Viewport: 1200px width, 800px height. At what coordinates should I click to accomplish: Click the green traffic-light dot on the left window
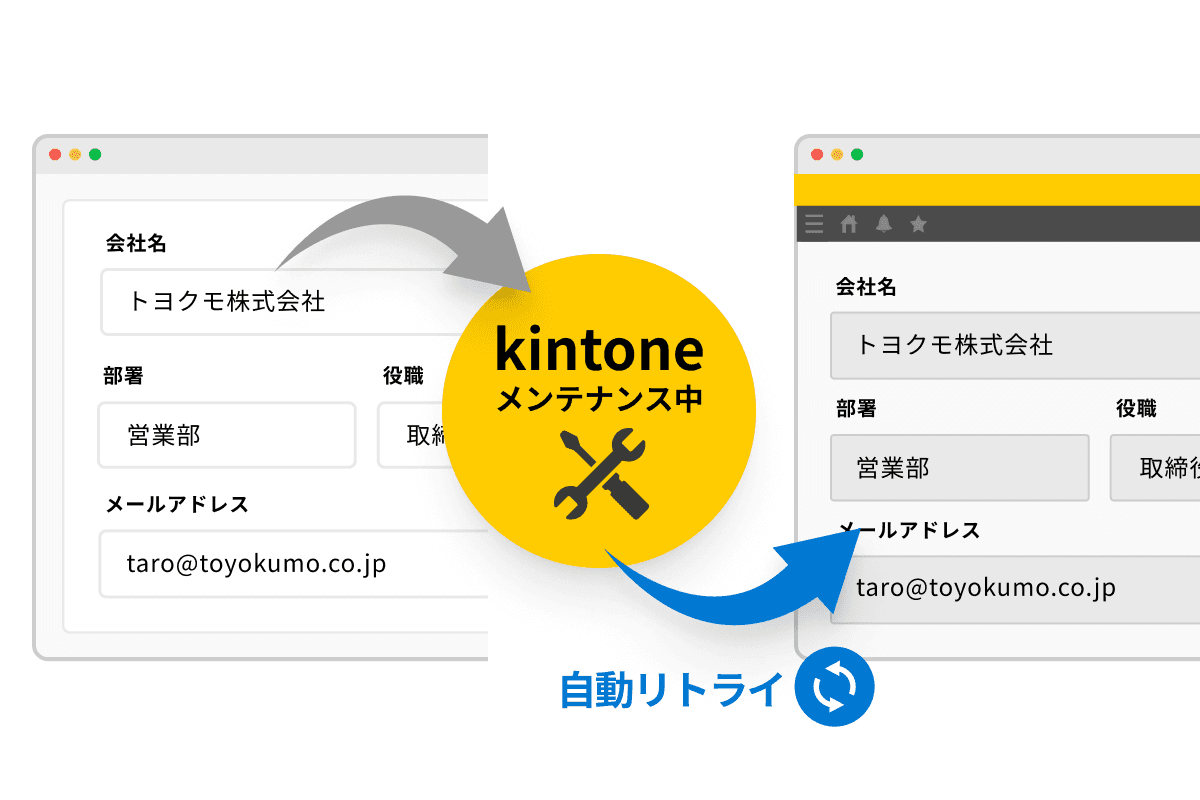[x=95, y=156]
